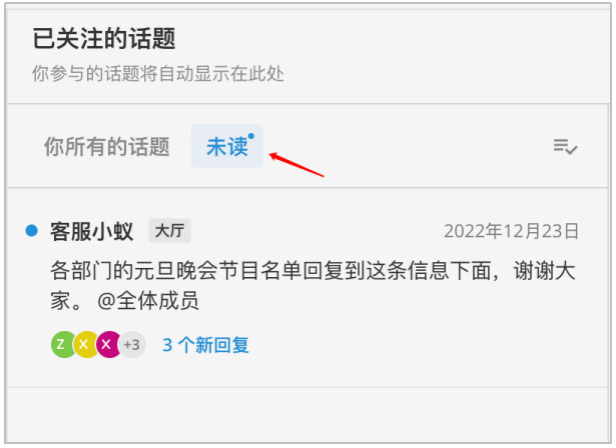
Task: Click the magenta X avatar
Action: (x=108, y=344)
